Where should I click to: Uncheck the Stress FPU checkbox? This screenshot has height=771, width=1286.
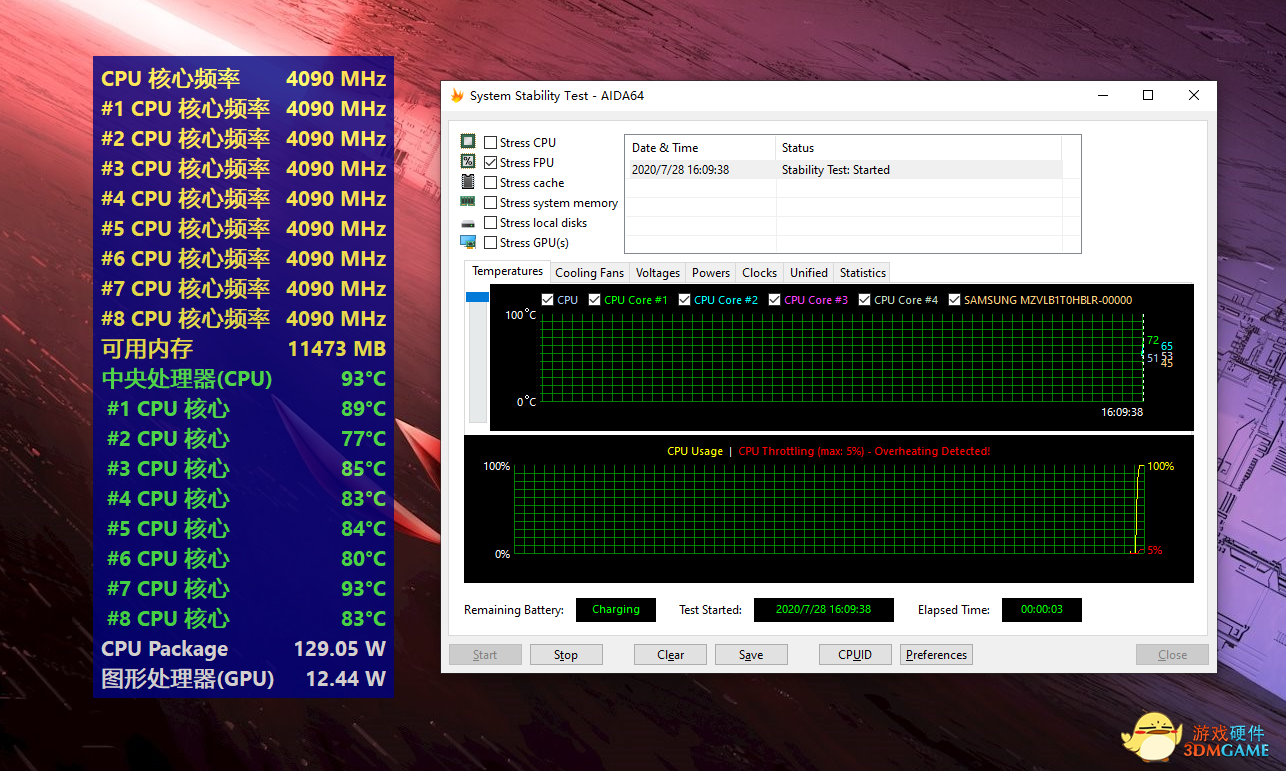(491, 163)
